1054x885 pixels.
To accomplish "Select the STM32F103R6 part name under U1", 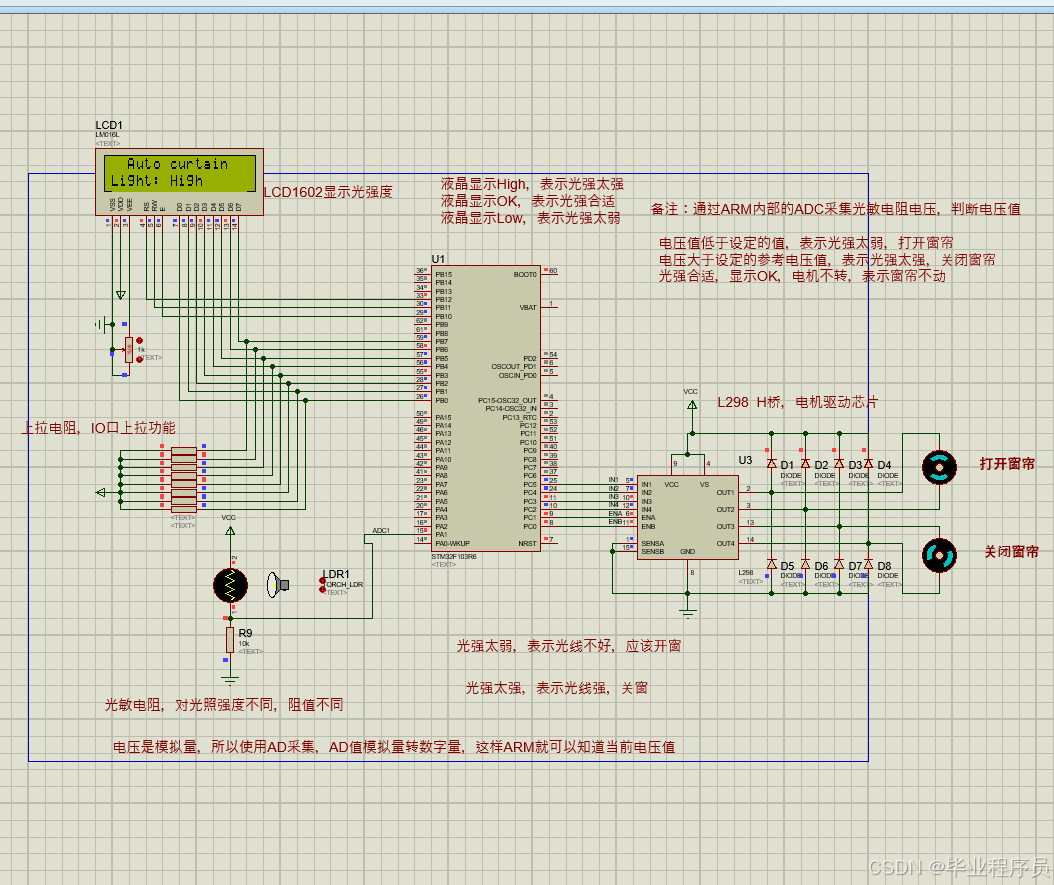I will point(454,556).
